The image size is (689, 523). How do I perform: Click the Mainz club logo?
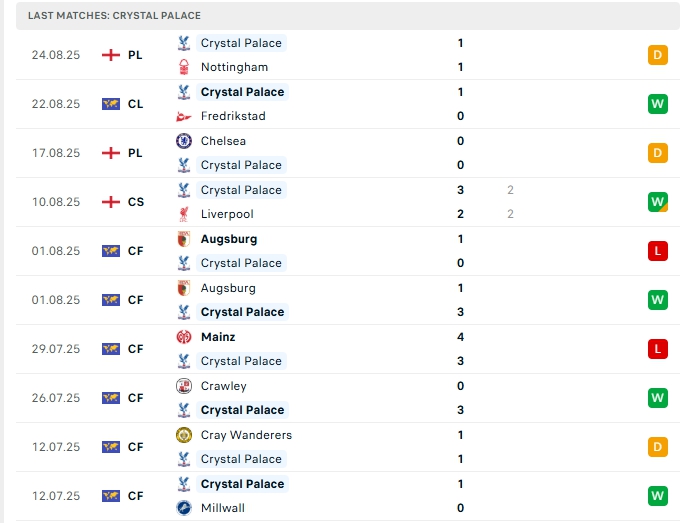pos(183,337)
